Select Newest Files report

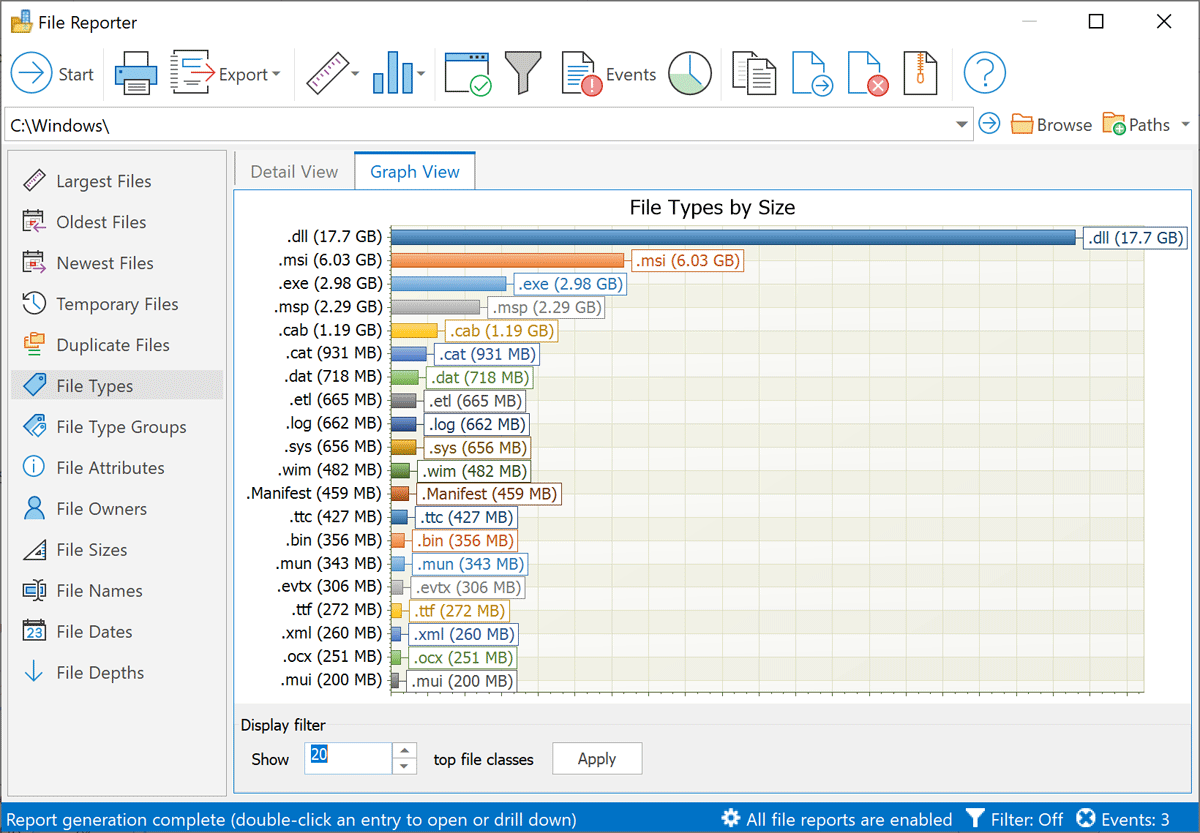pos(116,263)
